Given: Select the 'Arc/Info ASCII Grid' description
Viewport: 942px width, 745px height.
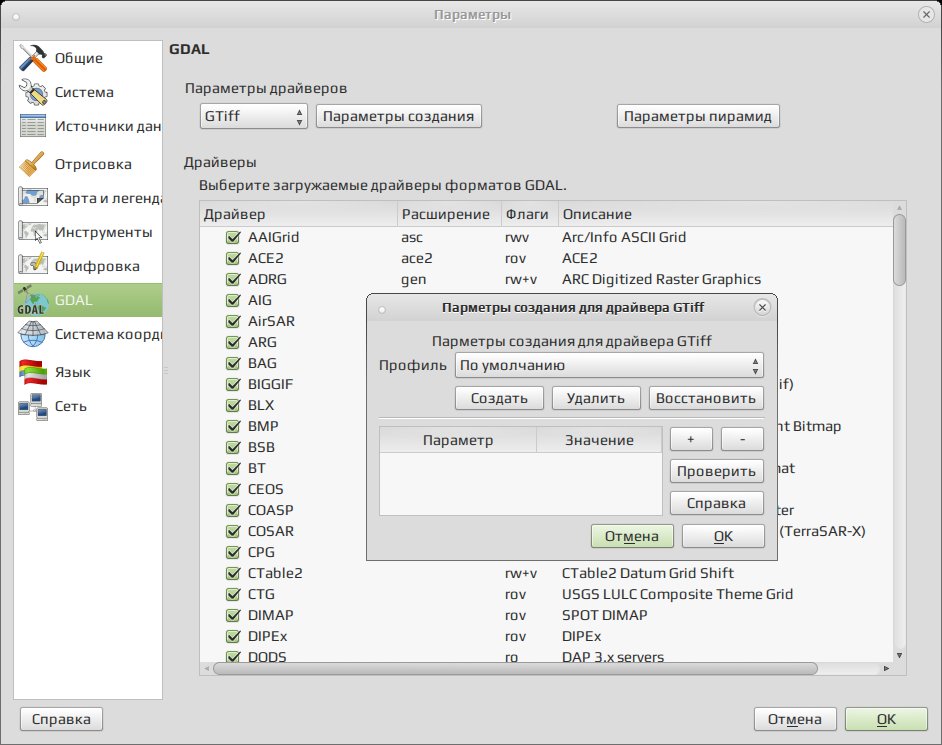Looking at the screenshot, I should pyautogui.click(x=624, y=237).
